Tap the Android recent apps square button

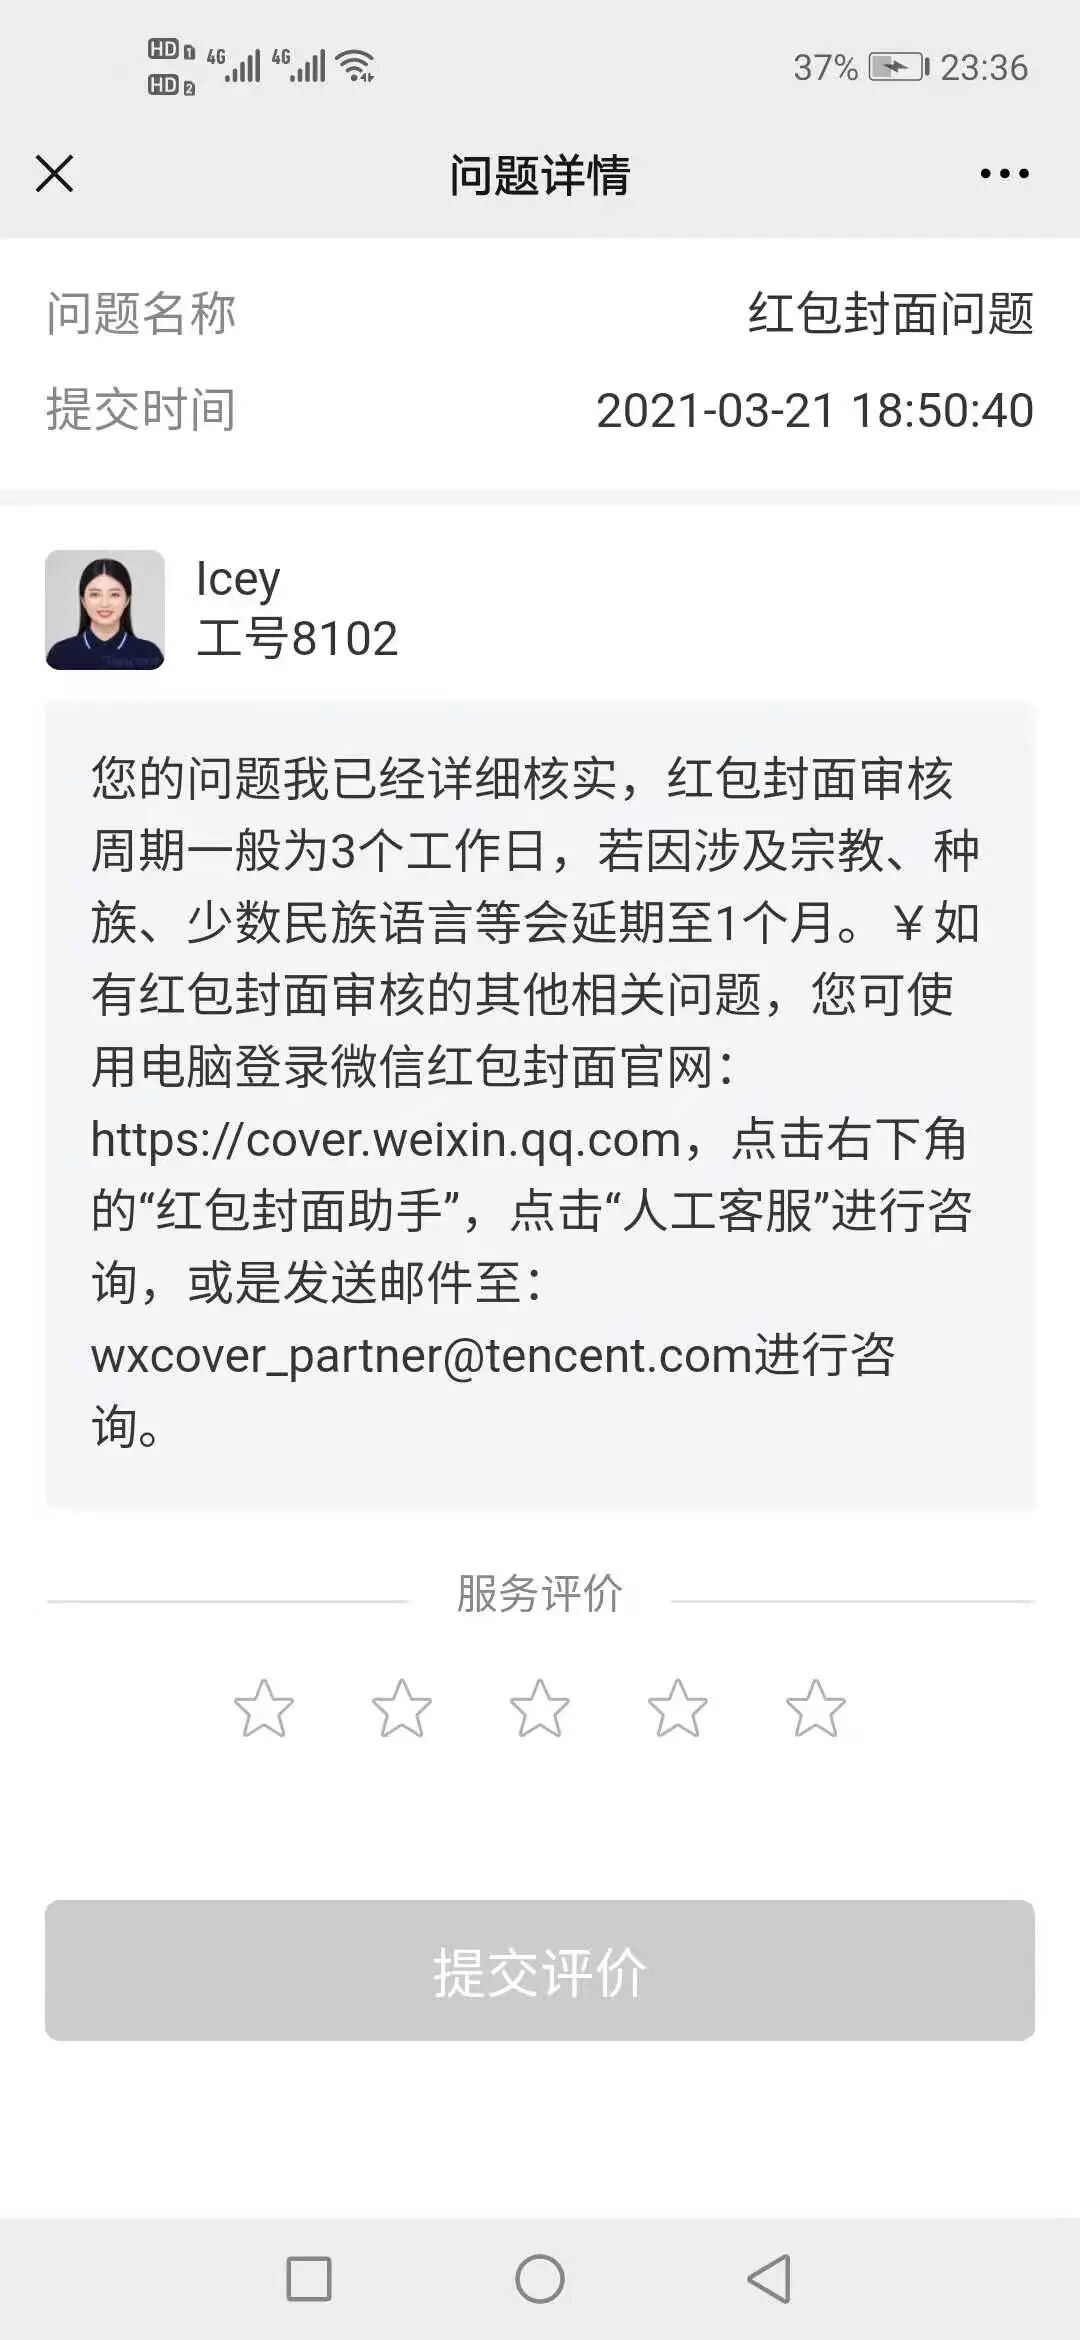[309, 2279]
